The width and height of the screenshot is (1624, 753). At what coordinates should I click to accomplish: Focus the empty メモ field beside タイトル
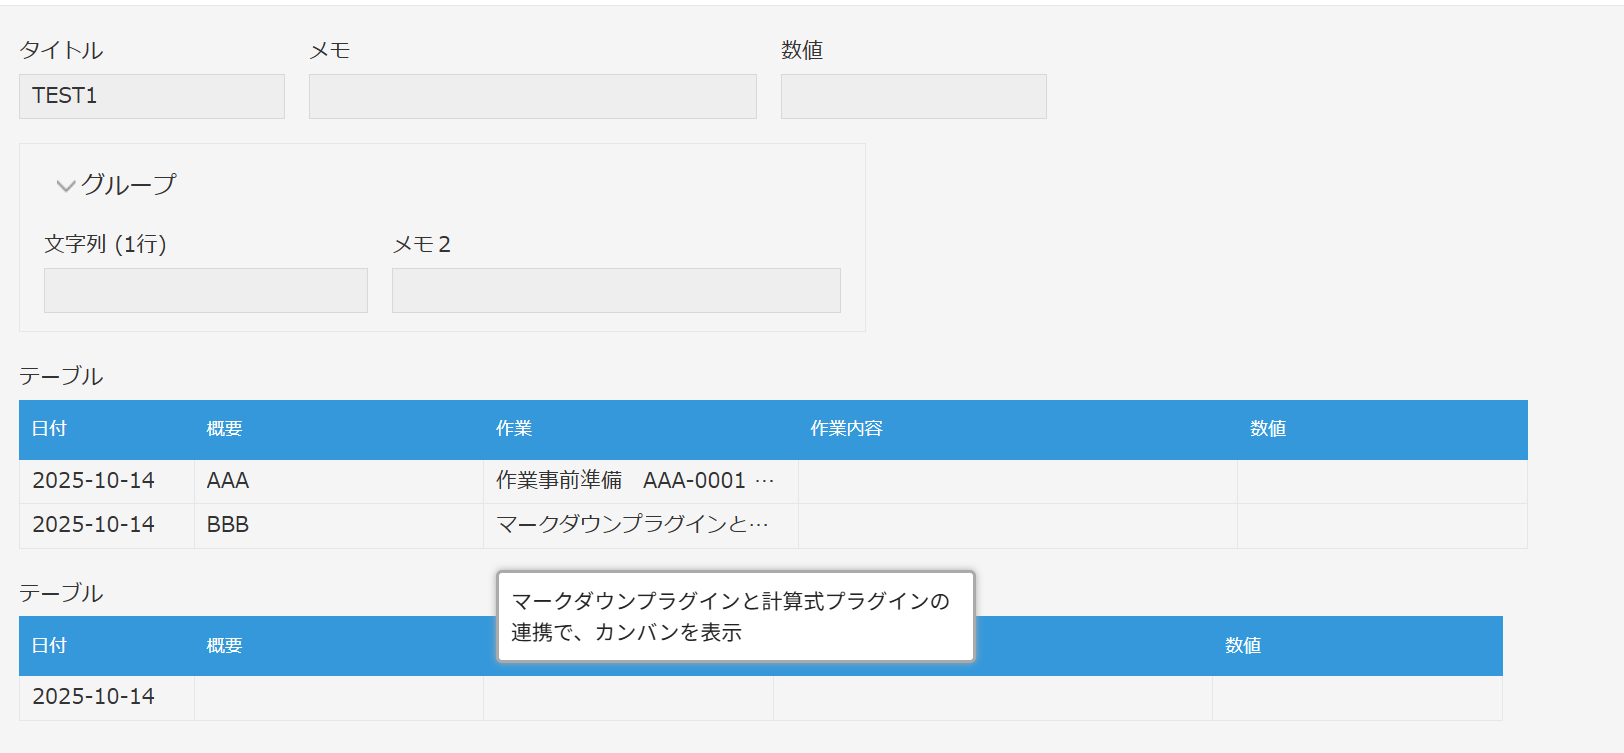tap(532, 96)
